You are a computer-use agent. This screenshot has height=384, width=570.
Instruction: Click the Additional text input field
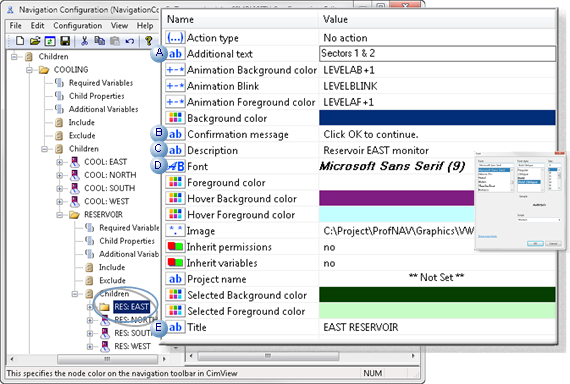pyautogui.click(x=437, y=53)
